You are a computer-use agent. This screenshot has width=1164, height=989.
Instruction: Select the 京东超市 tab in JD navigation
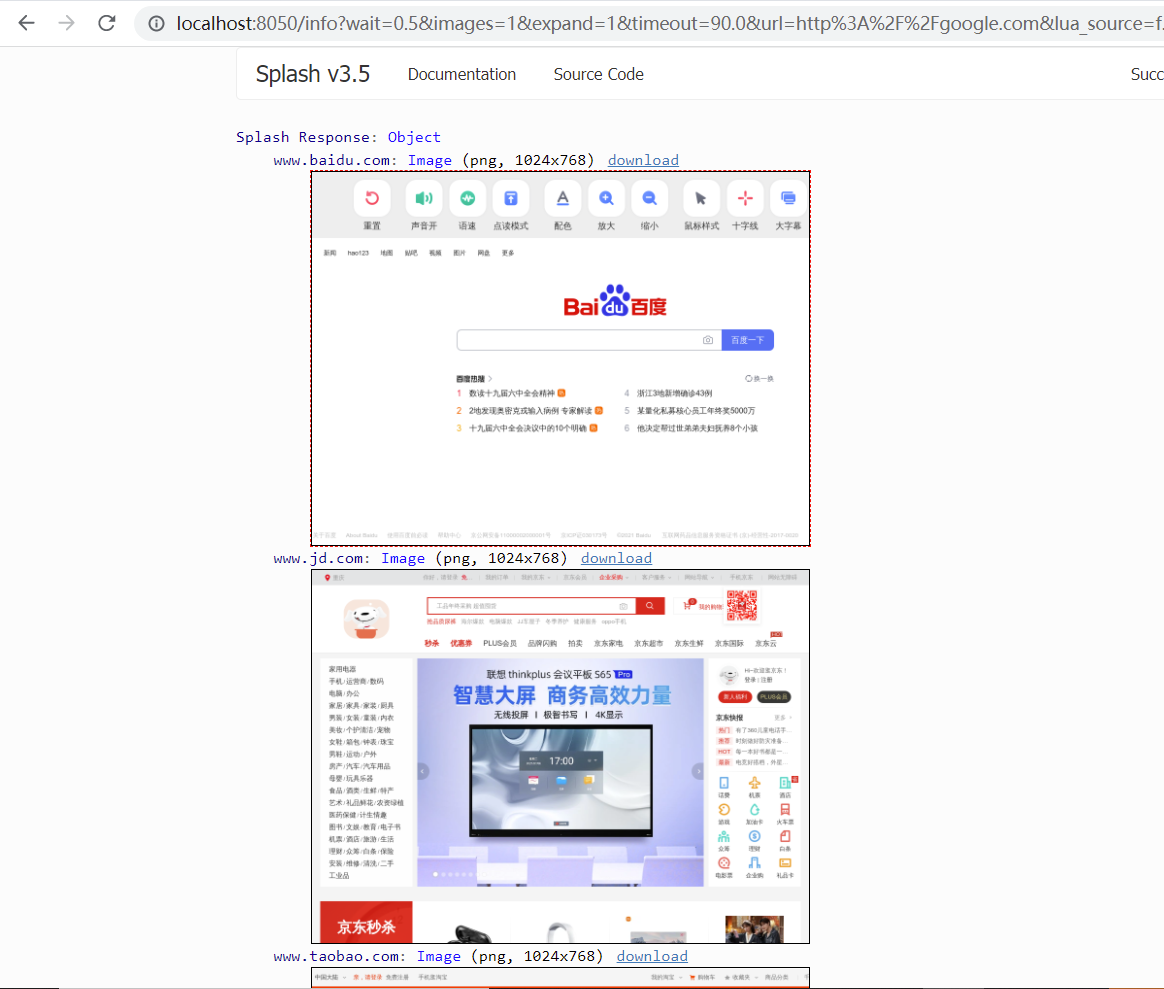648,644
